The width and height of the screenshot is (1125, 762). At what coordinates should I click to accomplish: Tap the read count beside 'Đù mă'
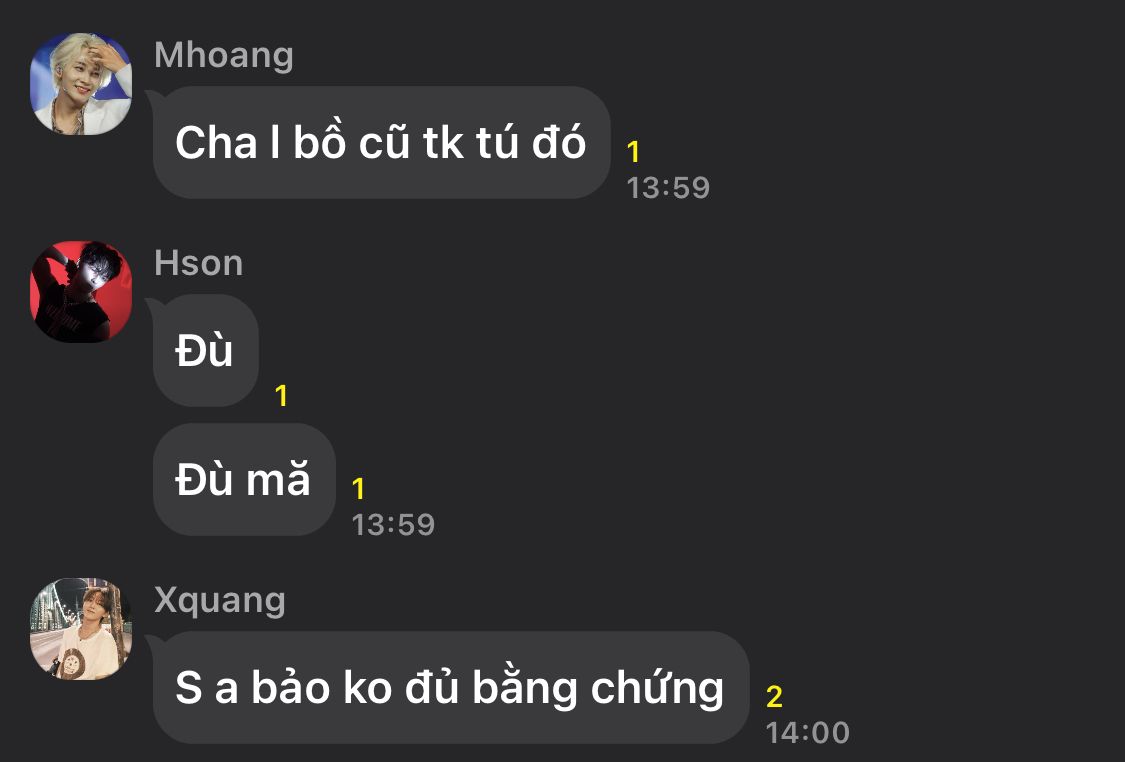click(x=358, y=489)
